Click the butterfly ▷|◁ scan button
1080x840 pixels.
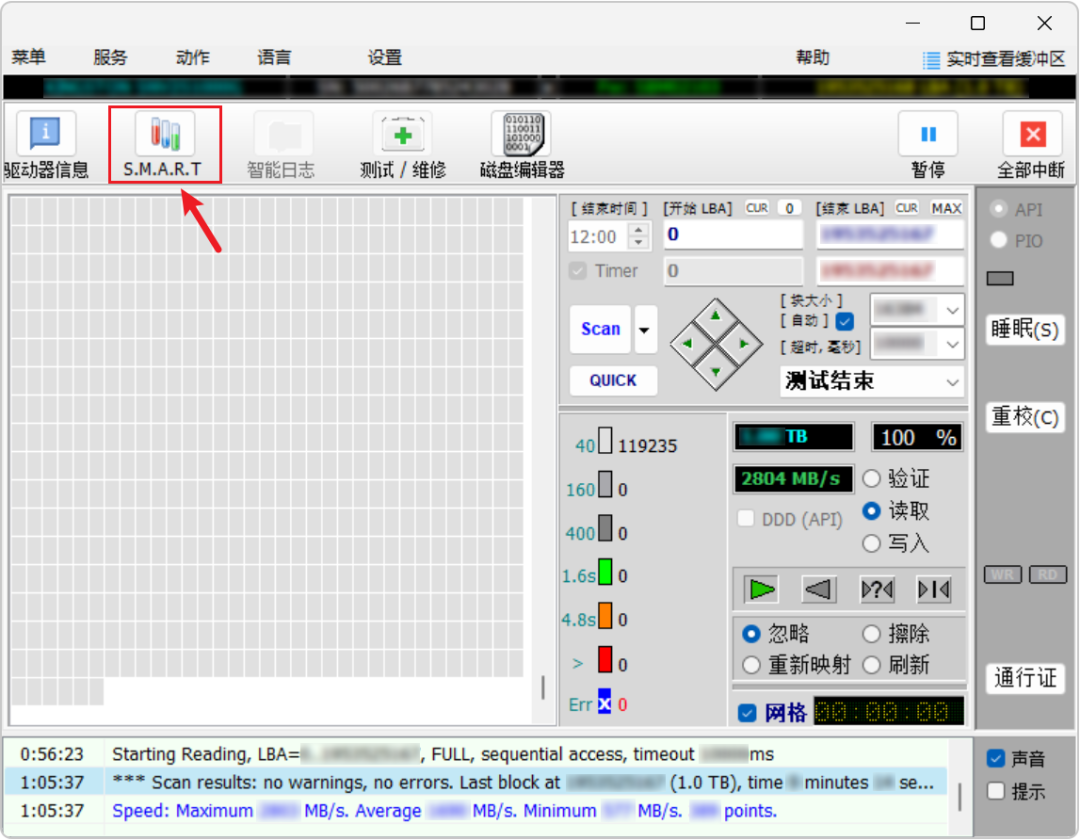[x=934, y=589]
